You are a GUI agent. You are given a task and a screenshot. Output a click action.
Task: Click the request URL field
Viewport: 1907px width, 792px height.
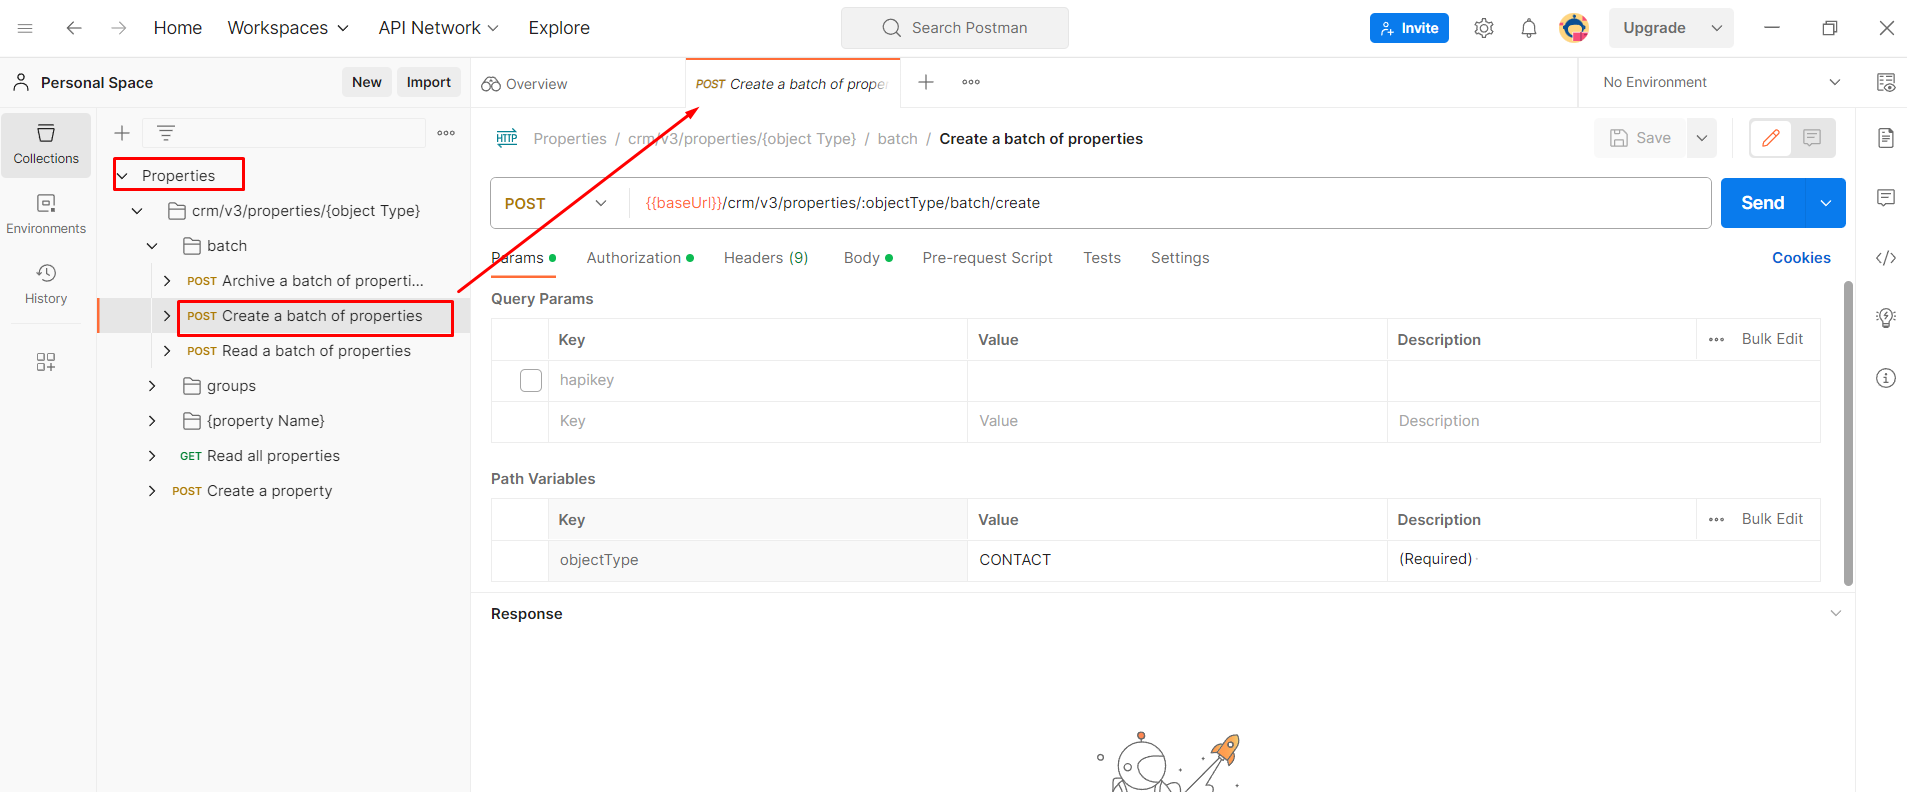(x=1170, y=203)
